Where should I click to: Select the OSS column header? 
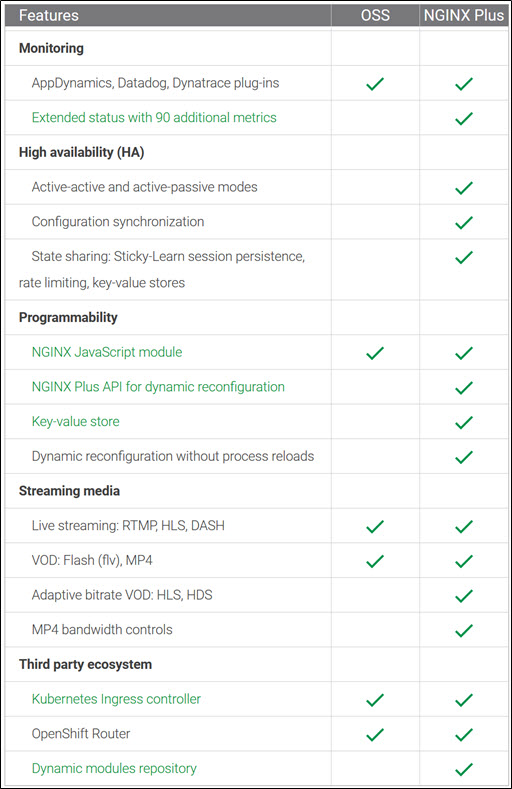[x=375, y=15]
